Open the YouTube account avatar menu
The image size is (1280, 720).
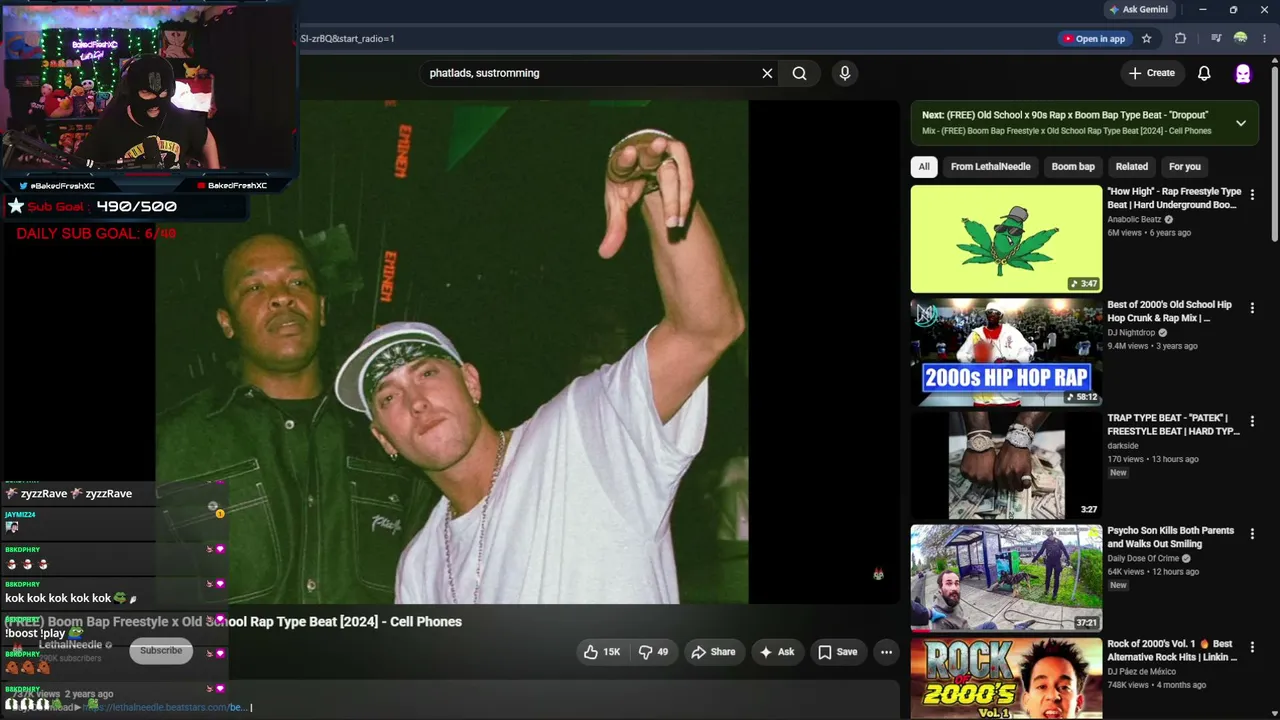pyautogui.click(x=1243, y=73)
